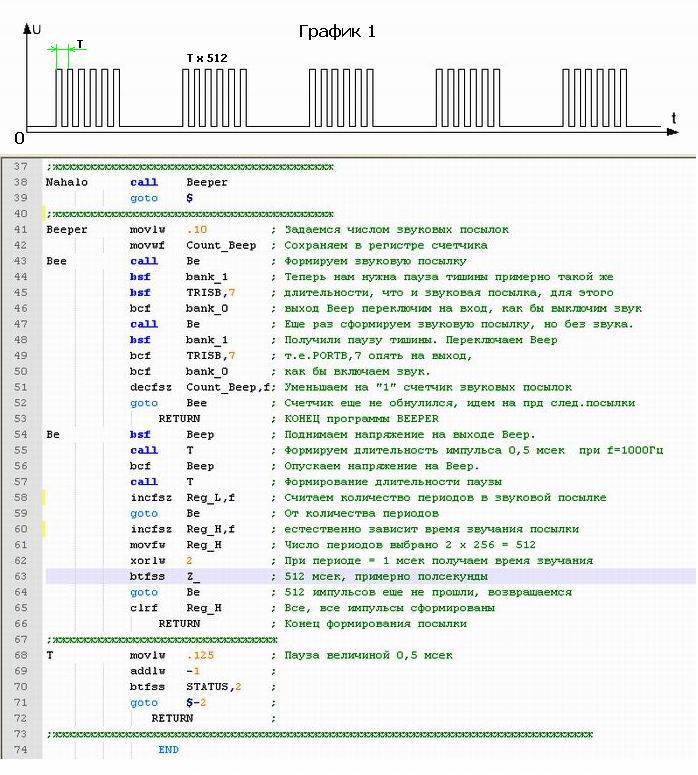This screenshot has width=698, height=775.
Task: Select gutter line number 73
Action: [x=21, y=733]
